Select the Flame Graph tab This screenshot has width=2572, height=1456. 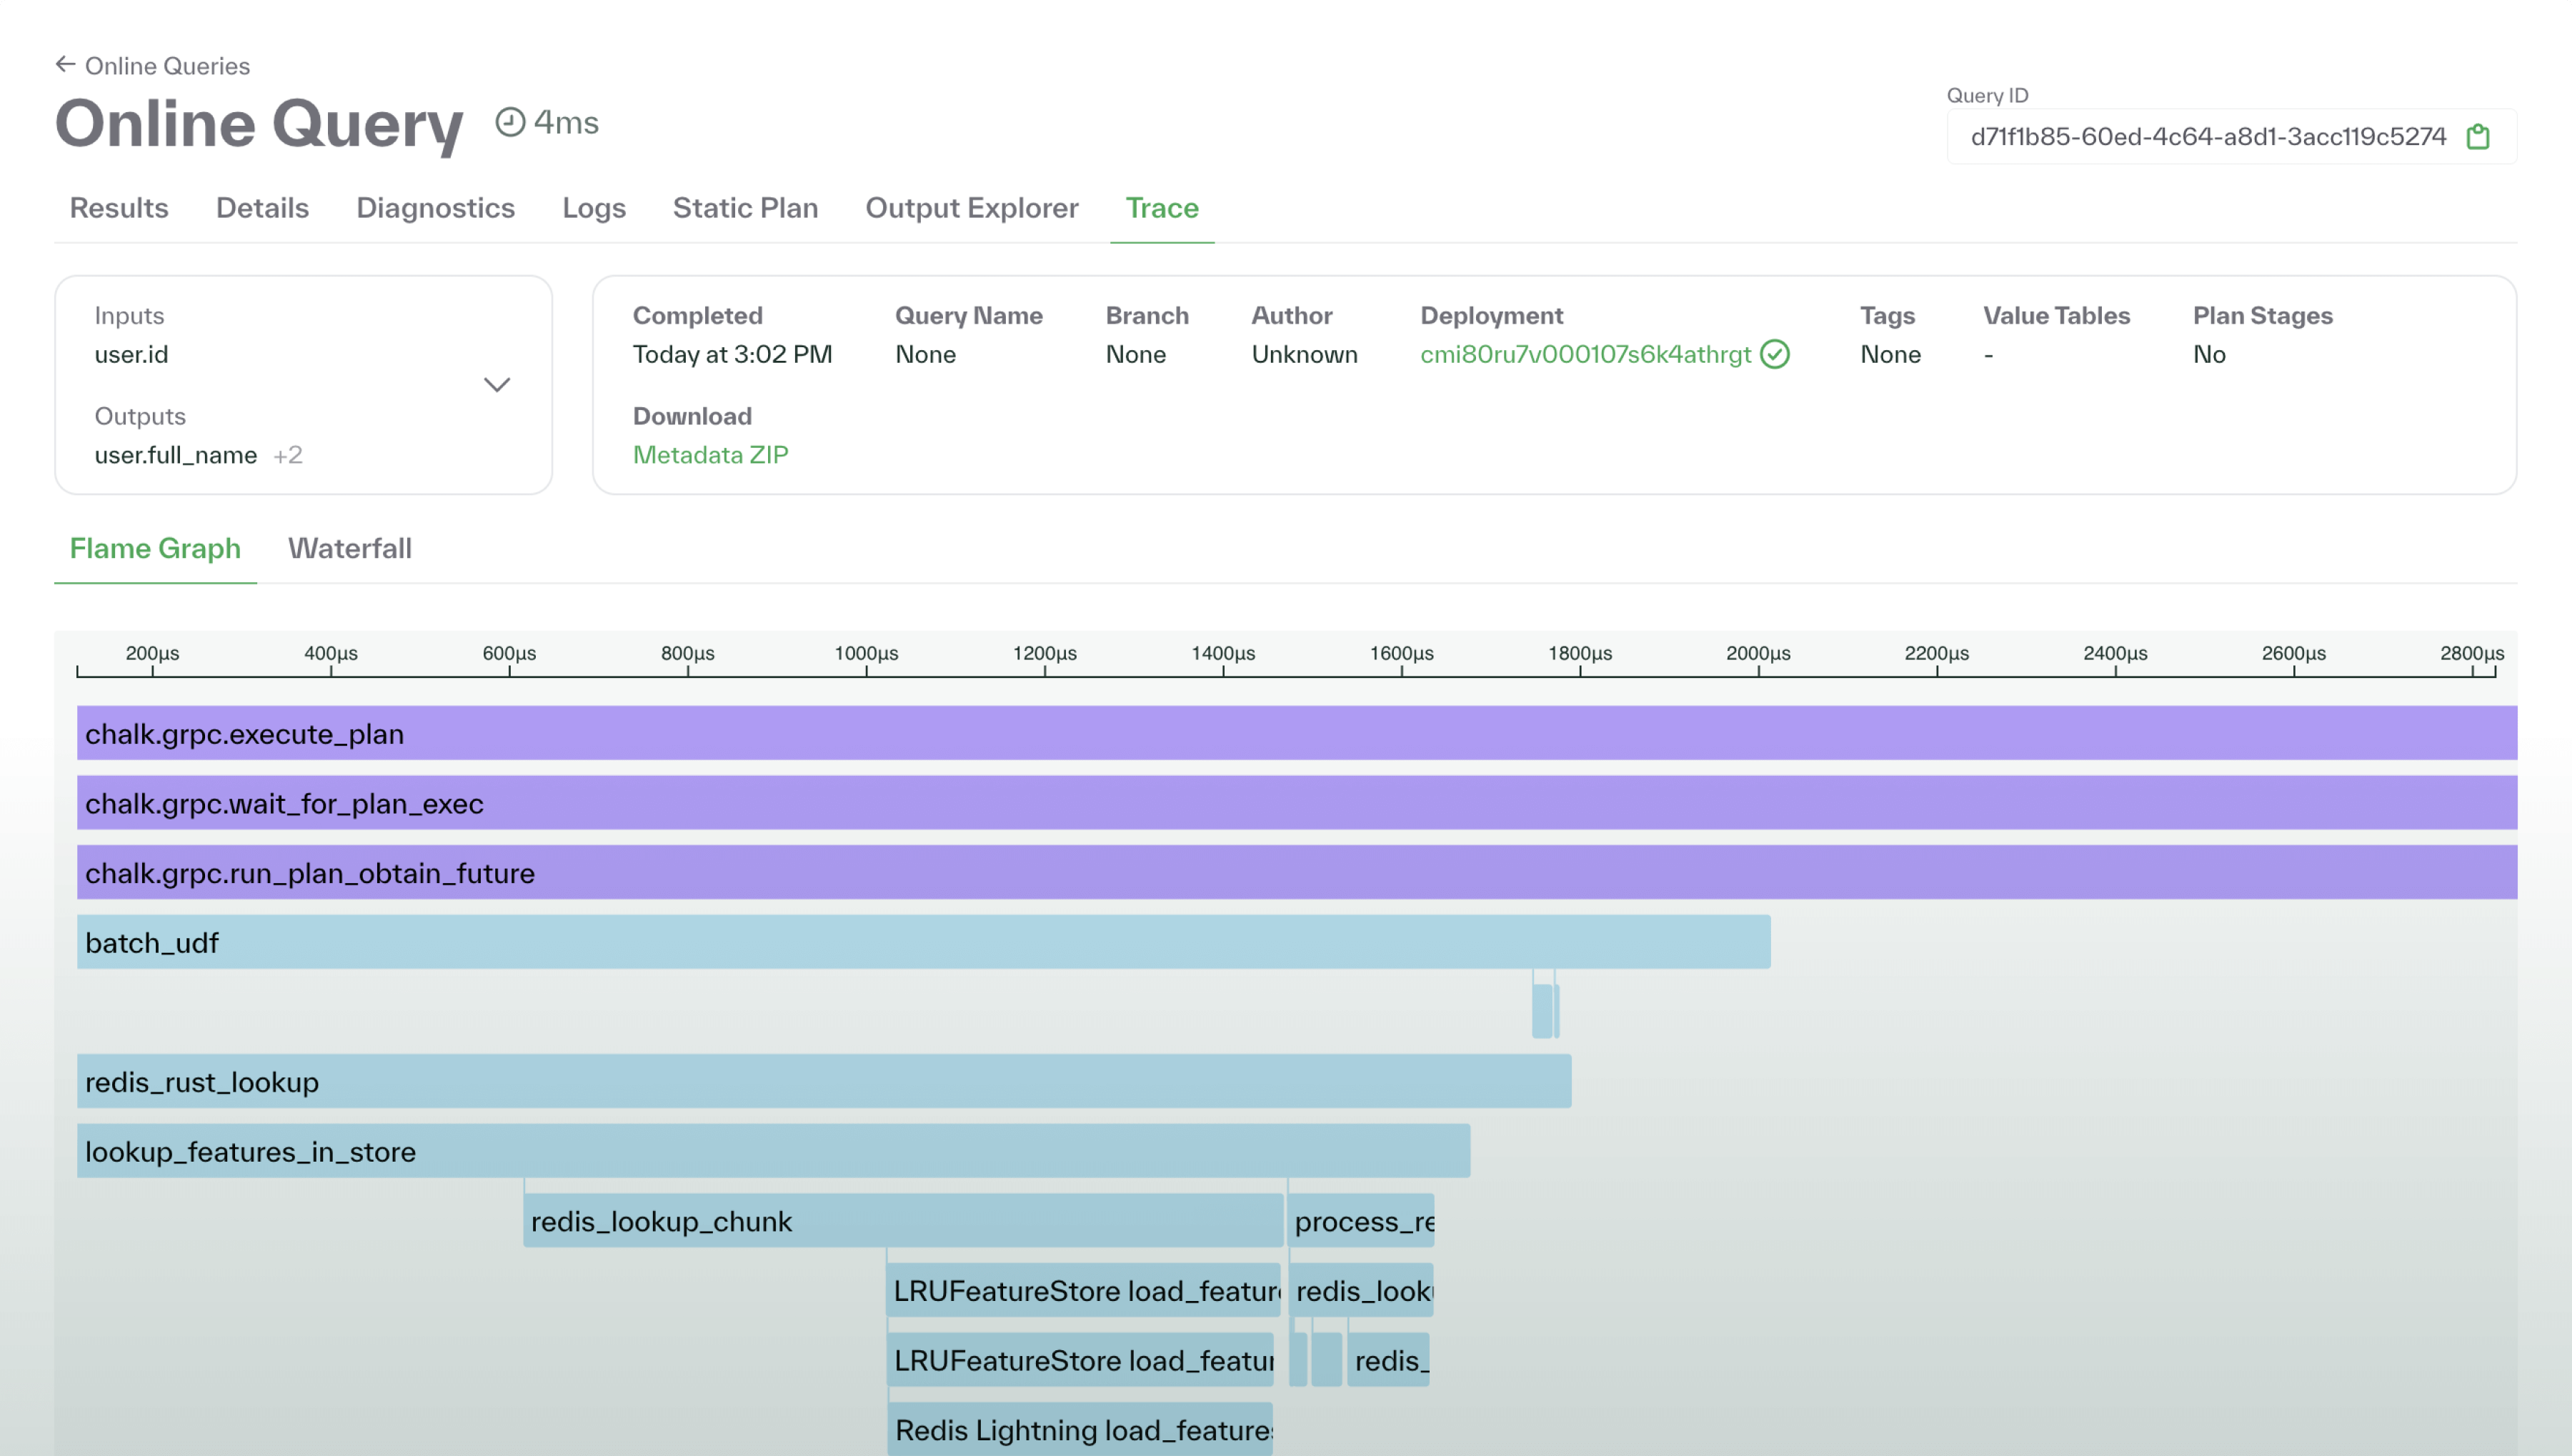(155, 548)
